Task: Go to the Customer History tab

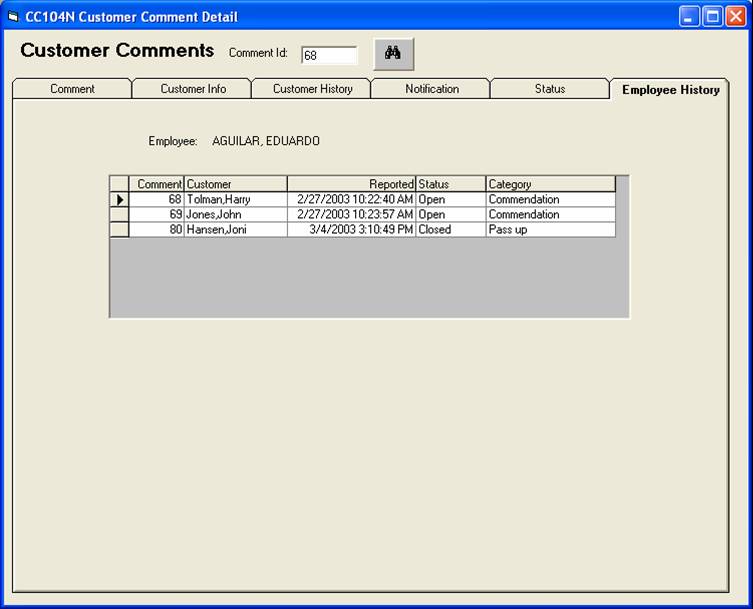Action: click(x=312, y=89)
